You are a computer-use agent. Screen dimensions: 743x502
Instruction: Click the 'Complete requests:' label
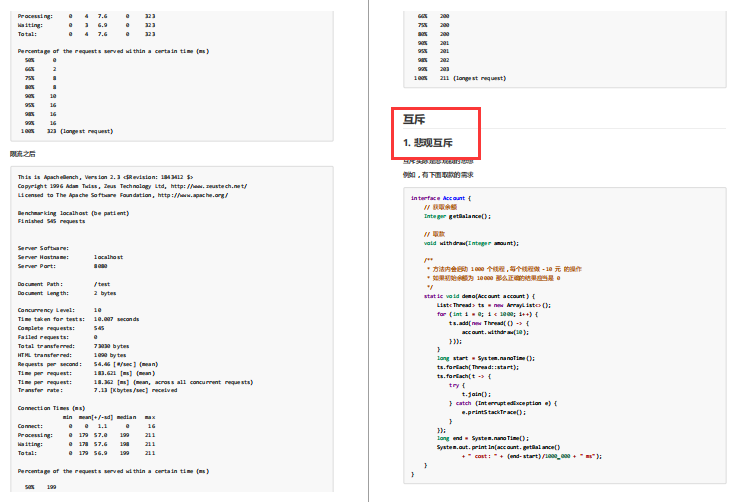[x=46, y=328]
